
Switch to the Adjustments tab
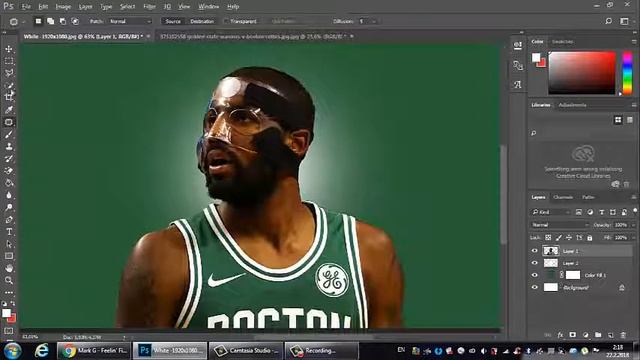(572, 105)
